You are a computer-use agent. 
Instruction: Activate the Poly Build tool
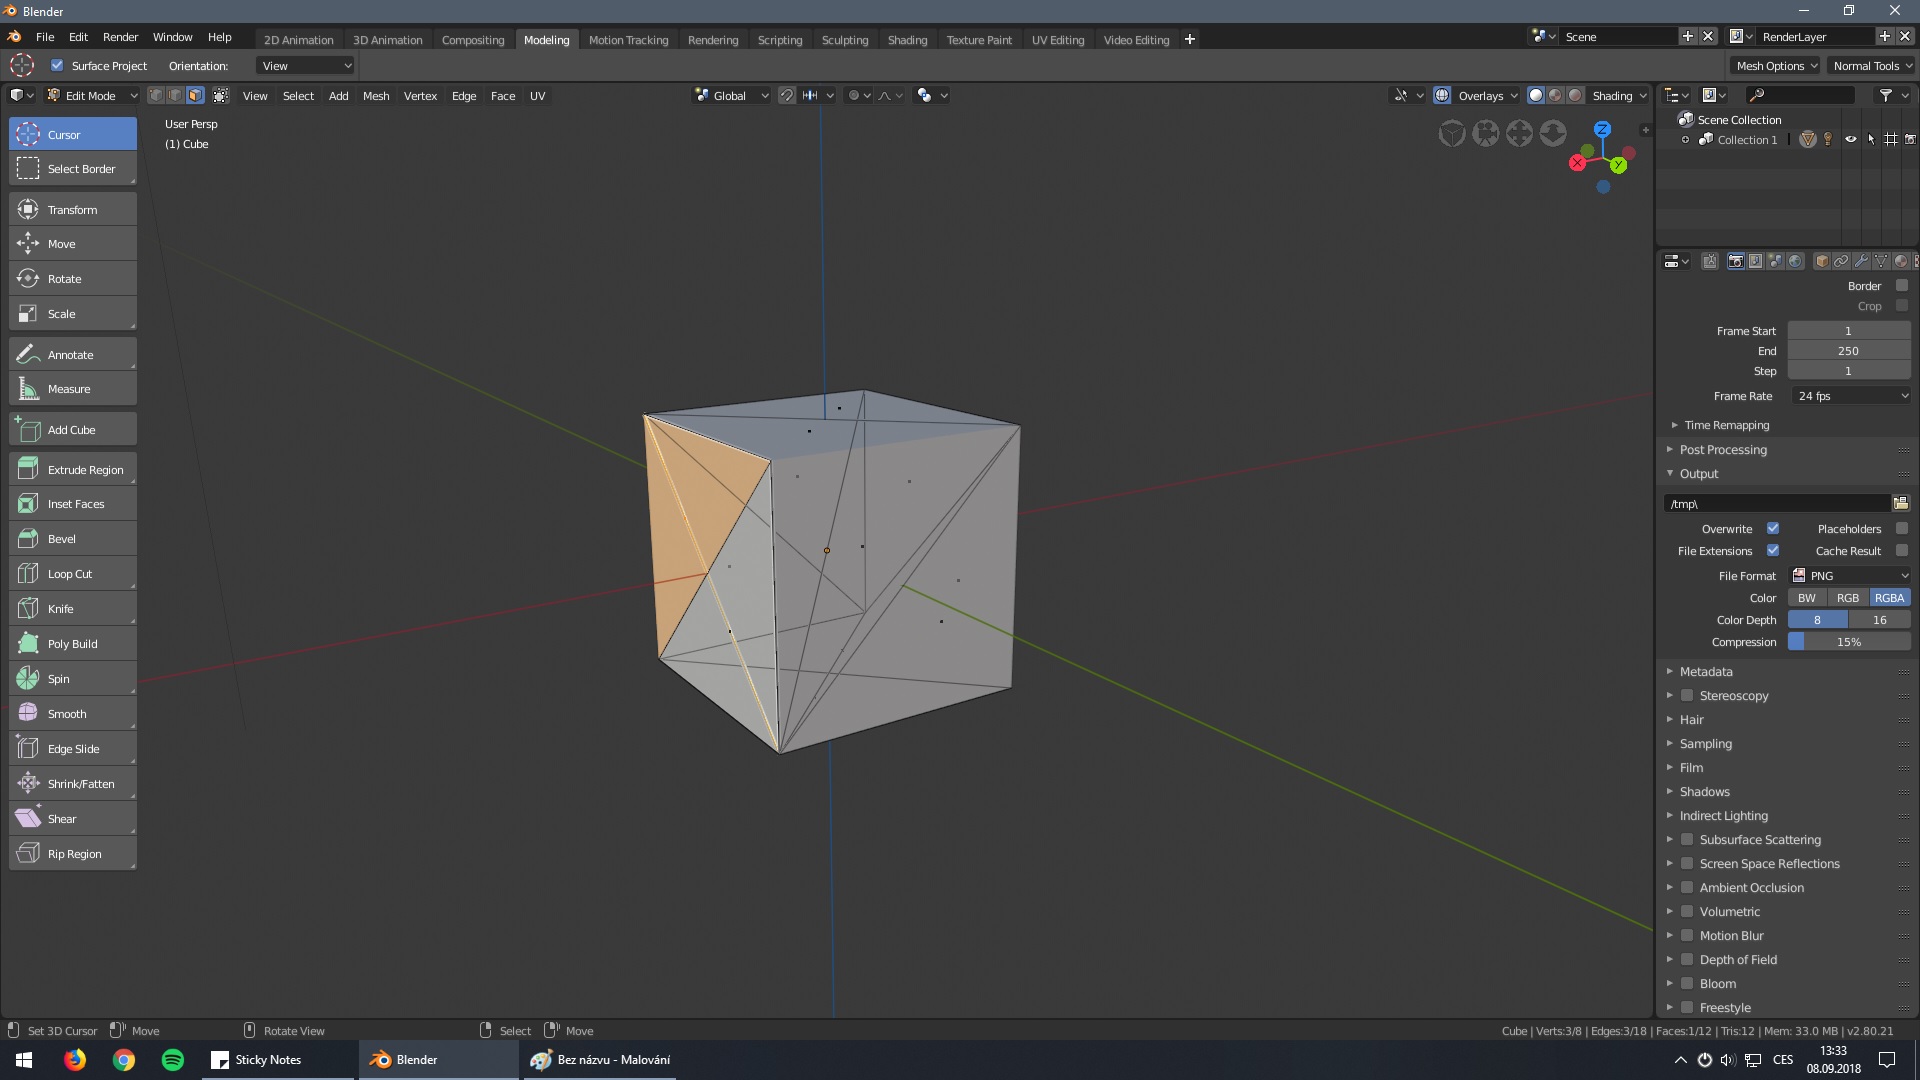click(73, 644)
